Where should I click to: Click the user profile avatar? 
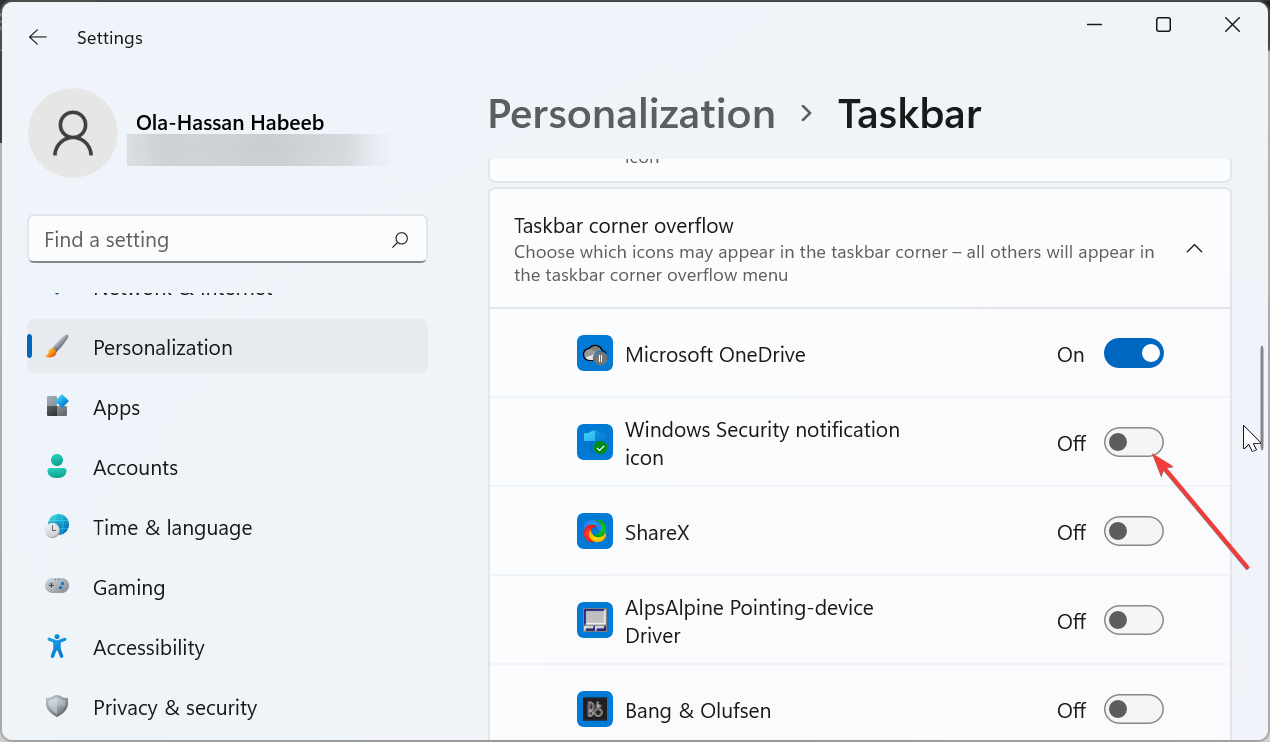[x=74, y=133]
